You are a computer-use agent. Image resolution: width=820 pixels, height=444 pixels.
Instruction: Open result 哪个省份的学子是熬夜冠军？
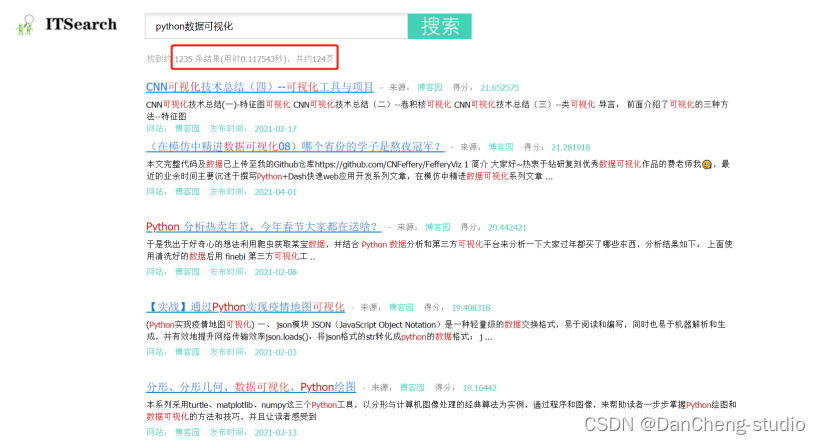(295, 146)
